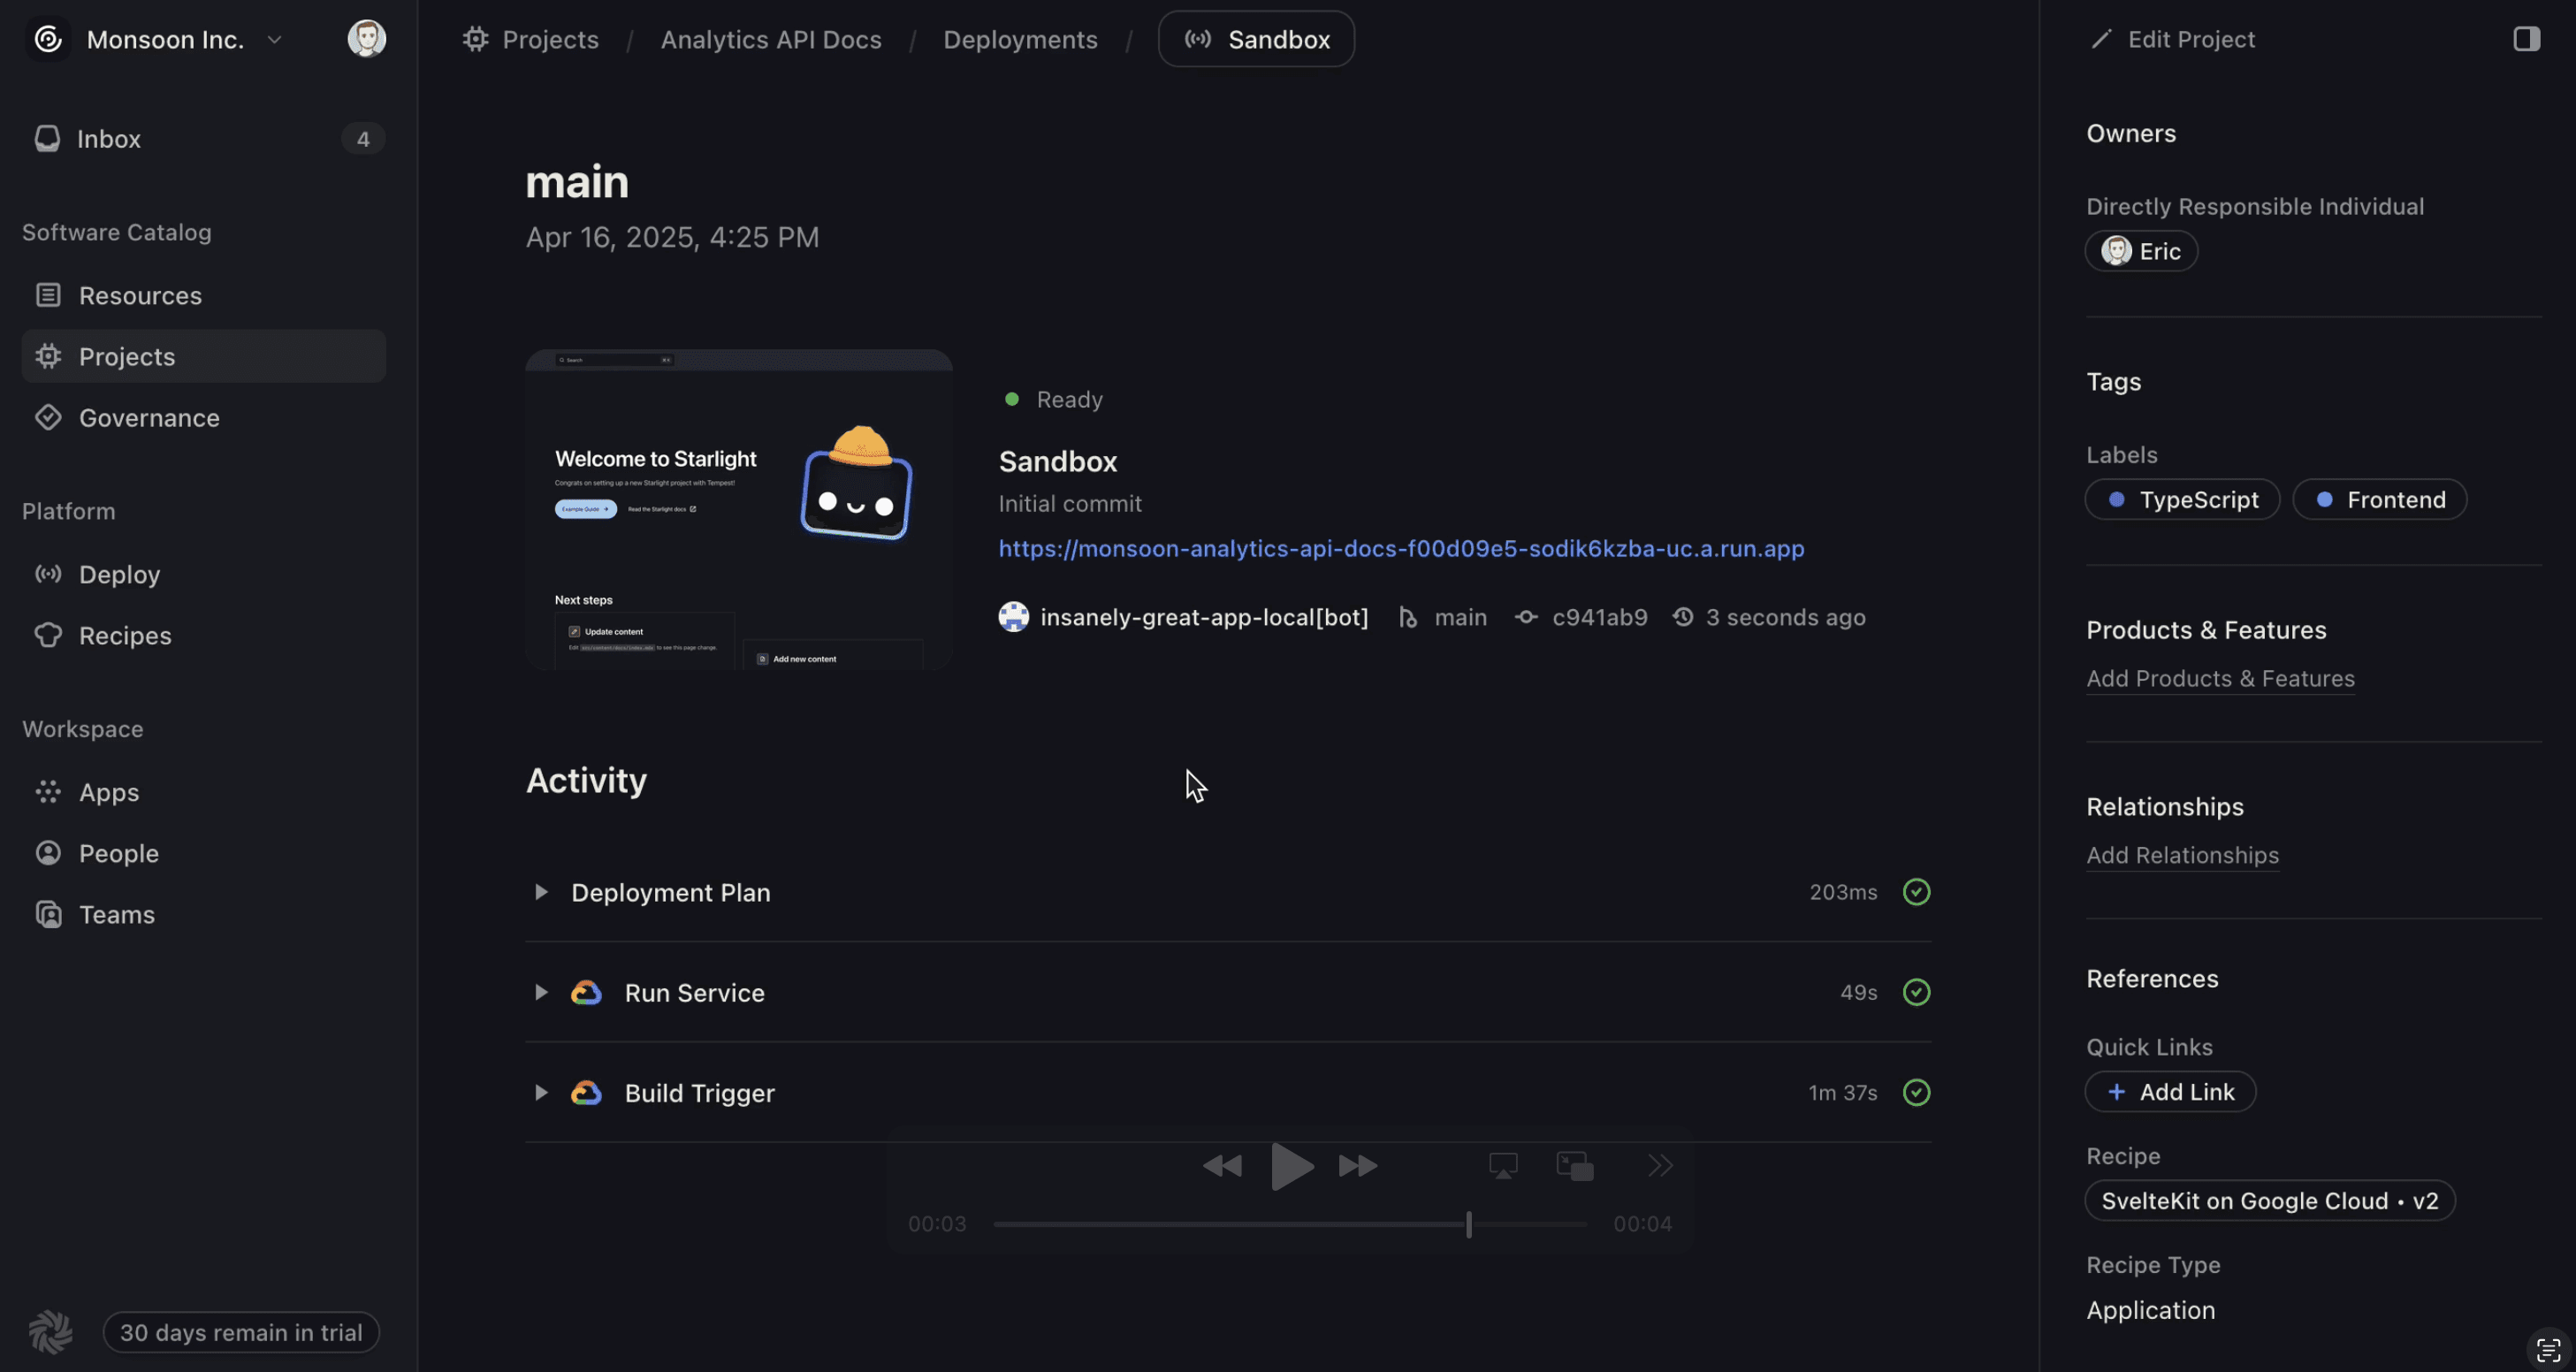Click the pinwheel logo beside trial badge

coord(50,1332)
